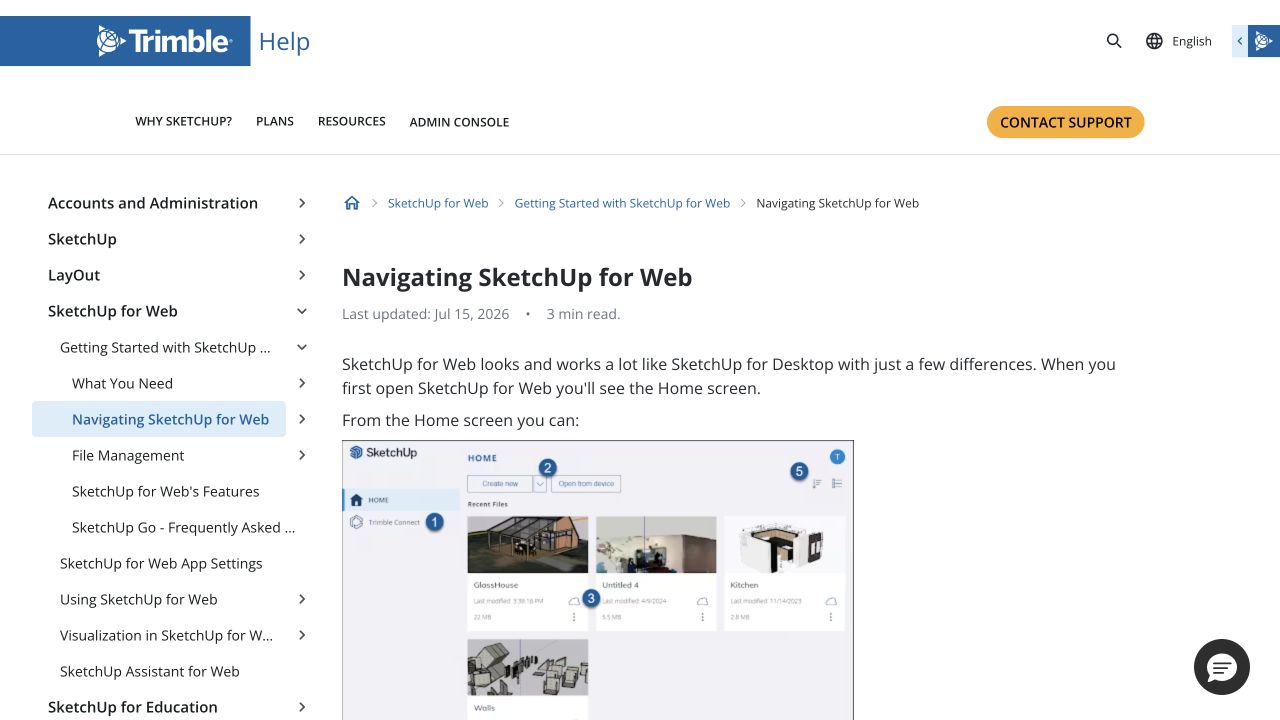Click the globe language icon
The height and width of the screenshot is (720, 1280).
[1154, 41]
